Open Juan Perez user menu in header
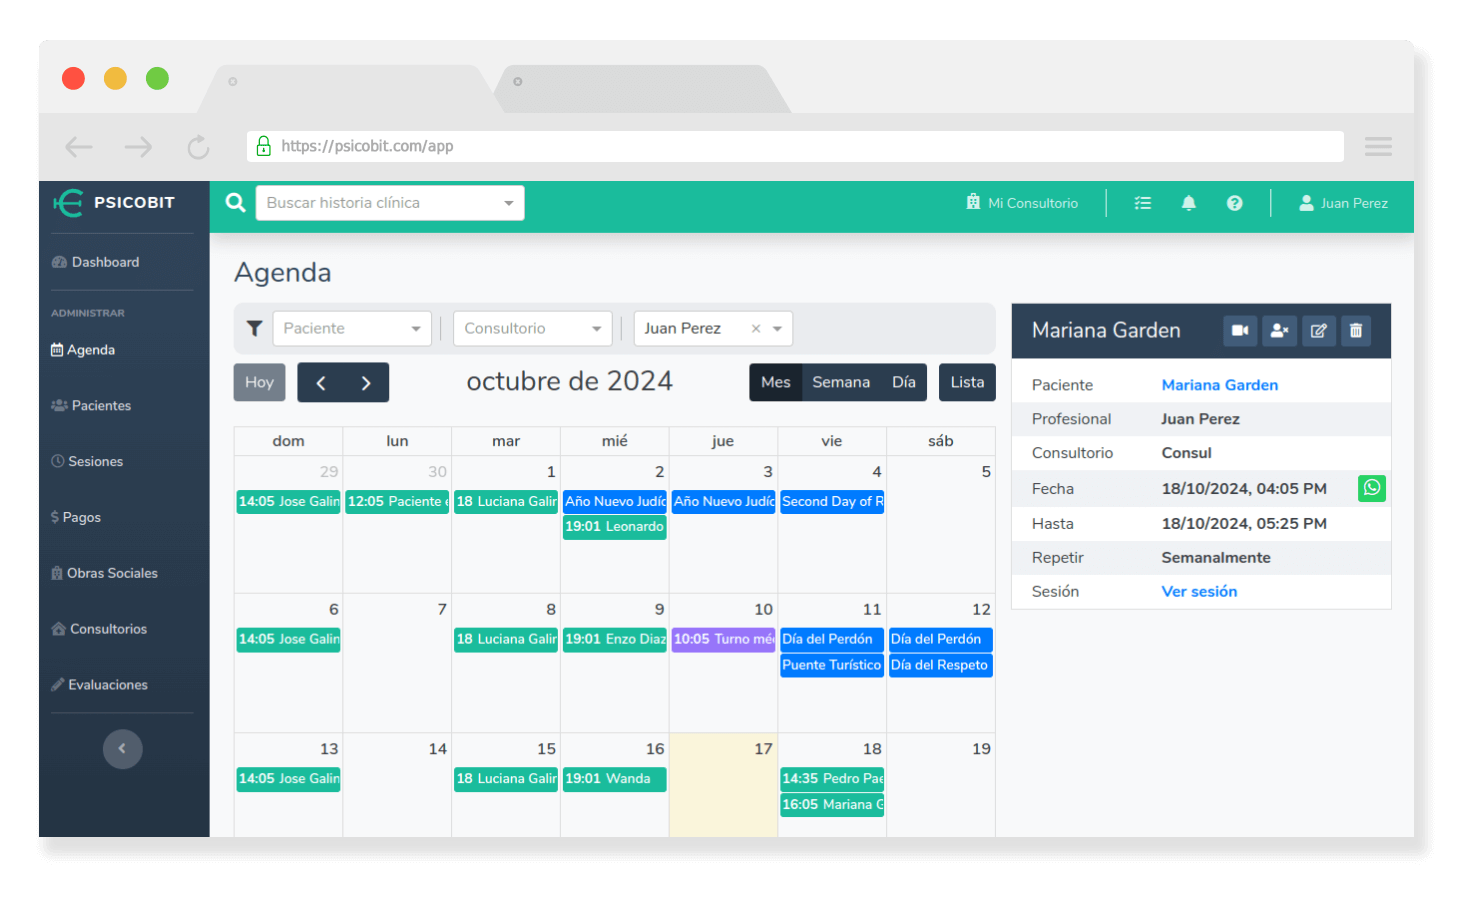Viewport: 1483px width, 920px height. 1343,203
